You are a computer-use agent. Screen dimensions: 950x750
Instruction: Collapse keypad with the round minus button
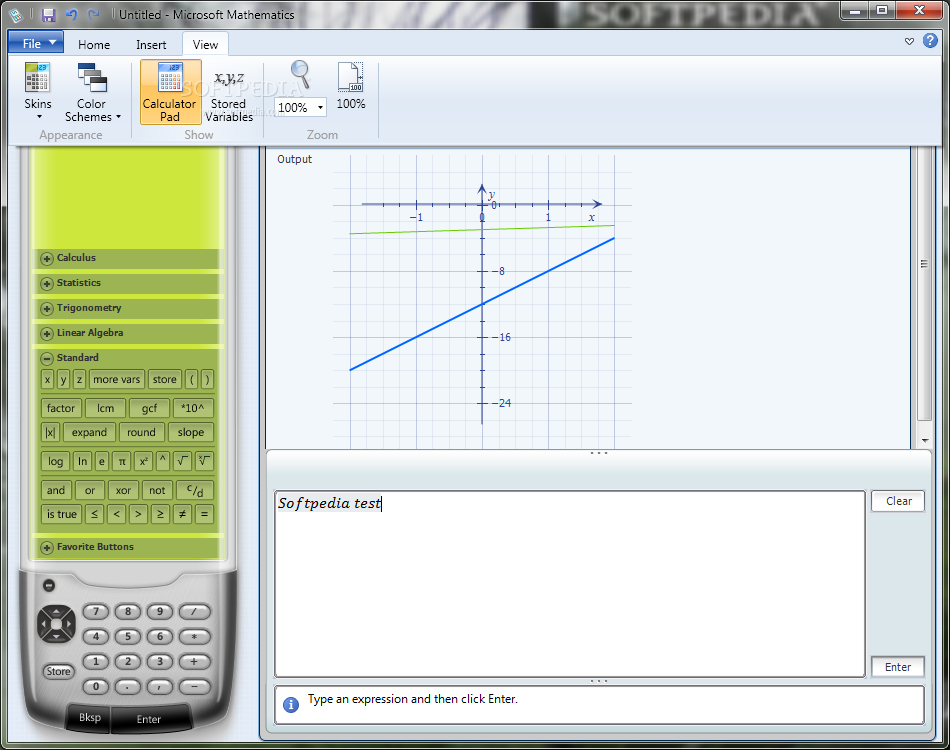click(x=49, y=585)
